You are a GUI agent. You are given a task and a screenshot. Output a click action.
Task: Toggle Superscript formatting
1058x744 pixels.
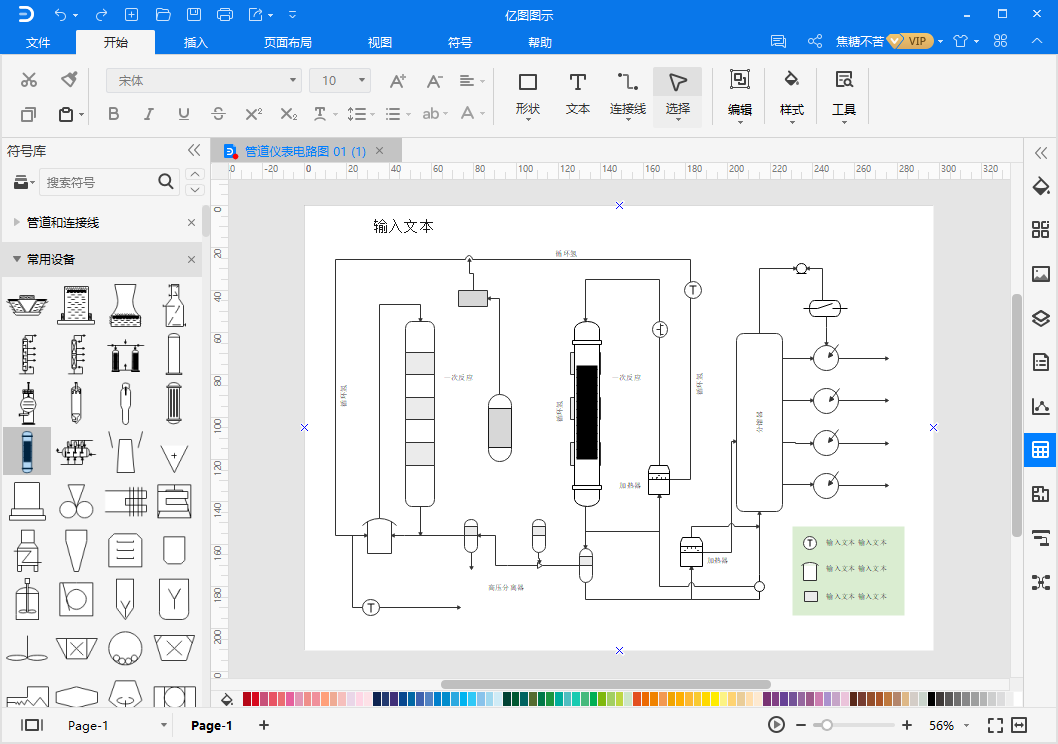coord(254,114)
